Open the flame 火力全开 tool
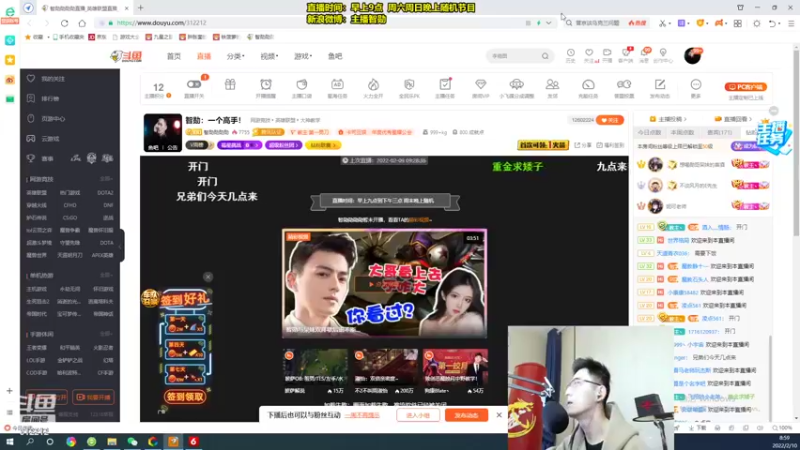This screenshot has height=450, width=800. (373, 88)
